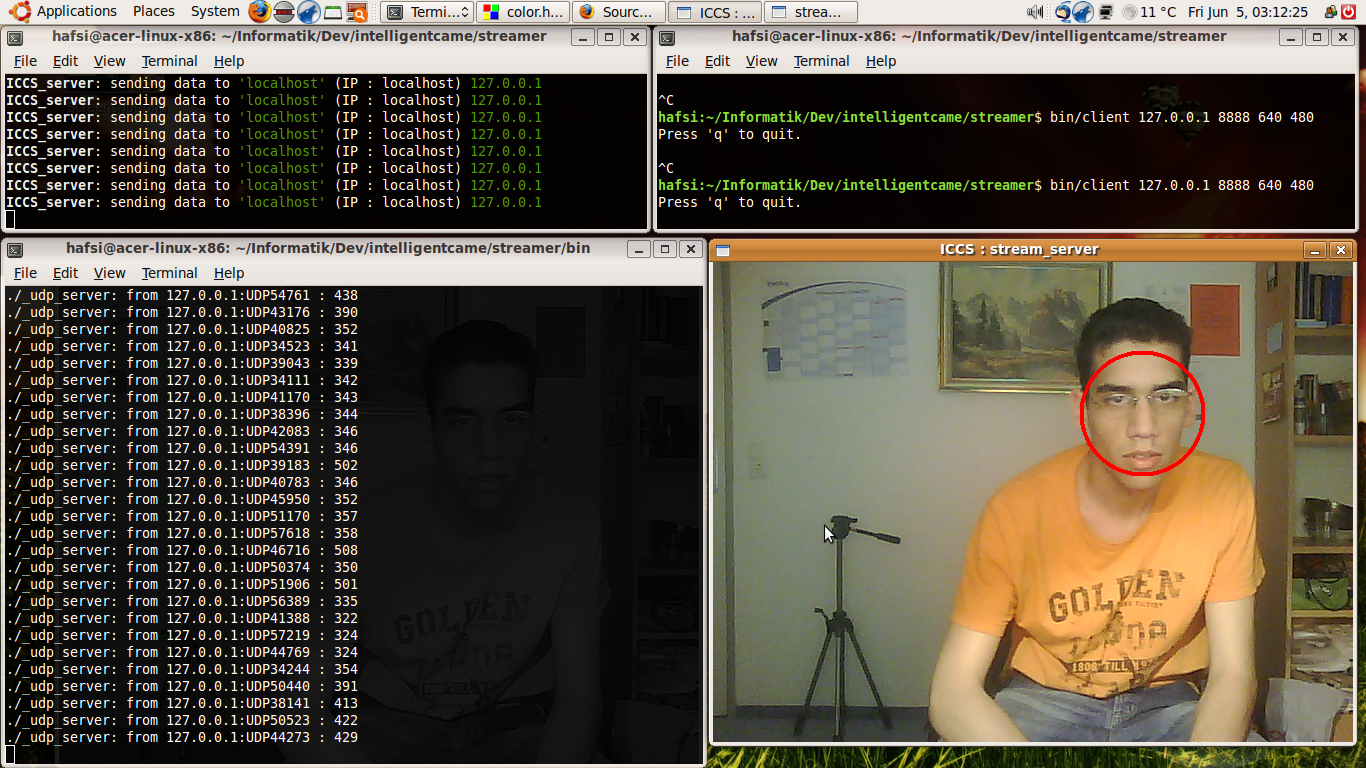The image size is (1366, 768).
Task: Open Help menu in the client terminal
Action: (880, 61)
